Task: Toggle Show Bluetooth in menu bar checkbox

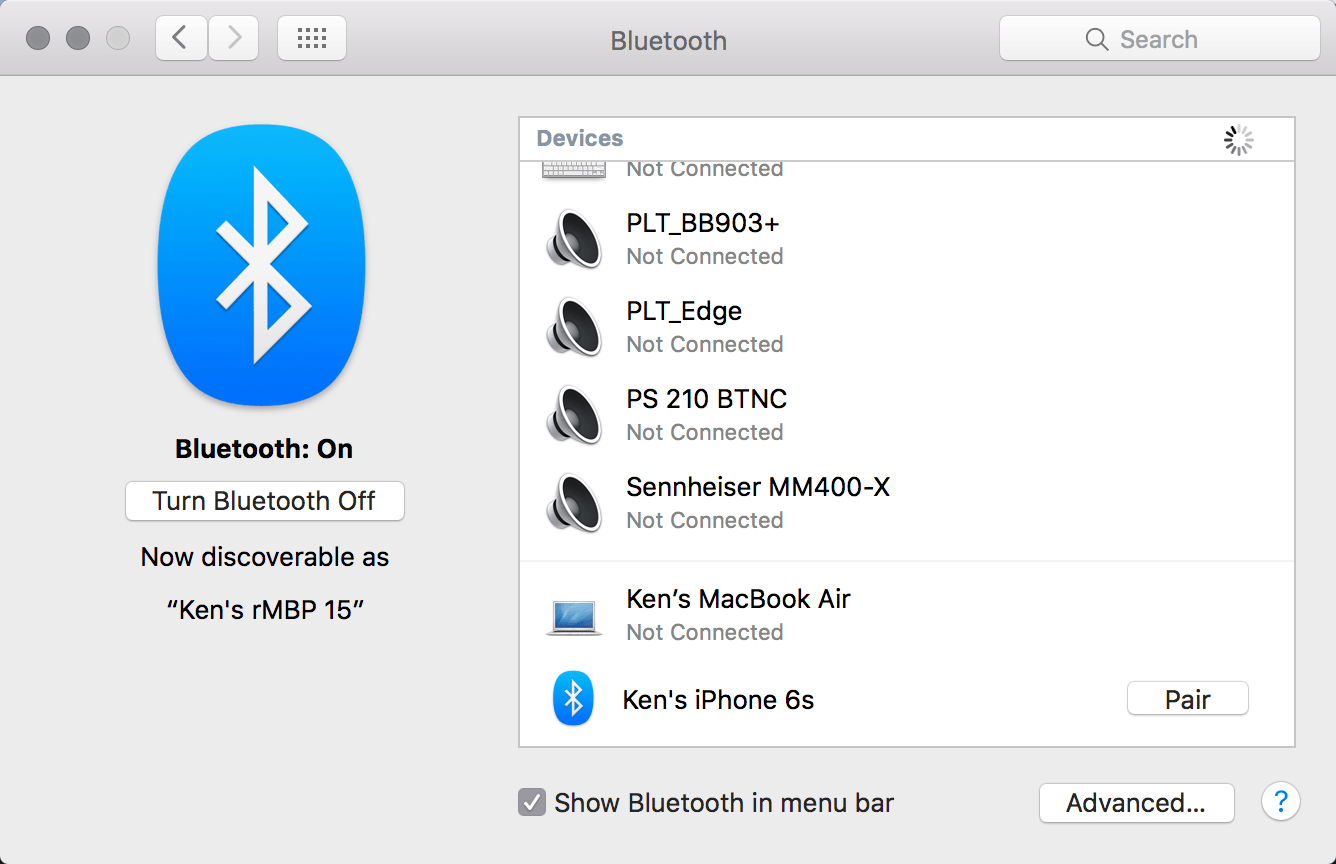Action: pos(532,802)
